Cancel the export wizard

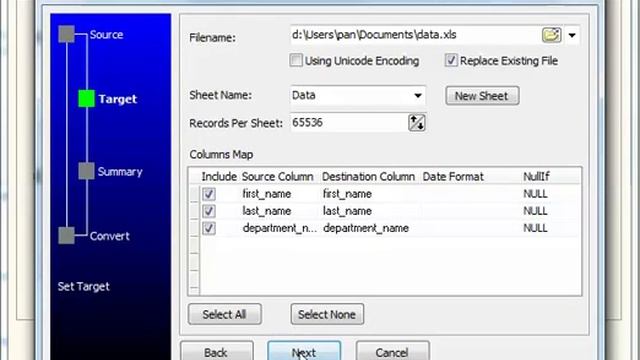392,351
